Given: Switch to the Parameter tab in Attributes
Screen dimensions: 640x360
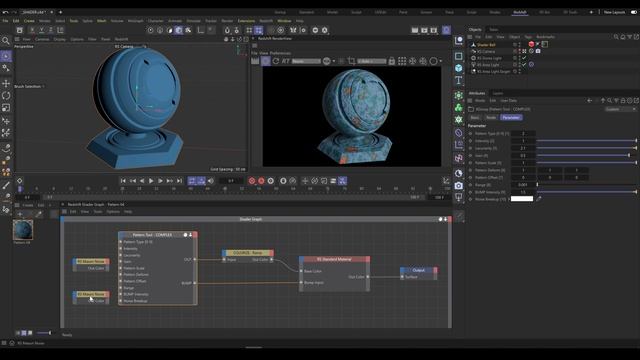Looking at the screenshot, I should pos(511,118).
